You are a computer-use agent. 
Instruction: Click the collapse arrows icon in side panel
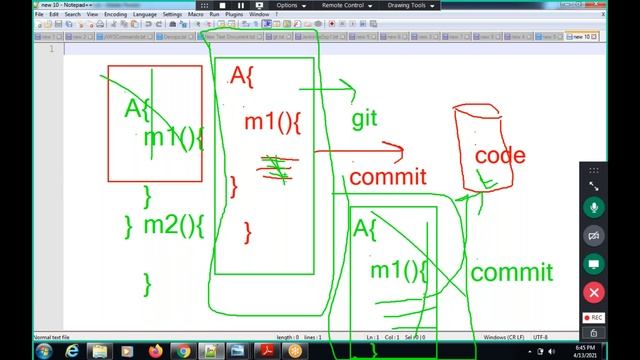pyautogui.click(x=593, y=187)
